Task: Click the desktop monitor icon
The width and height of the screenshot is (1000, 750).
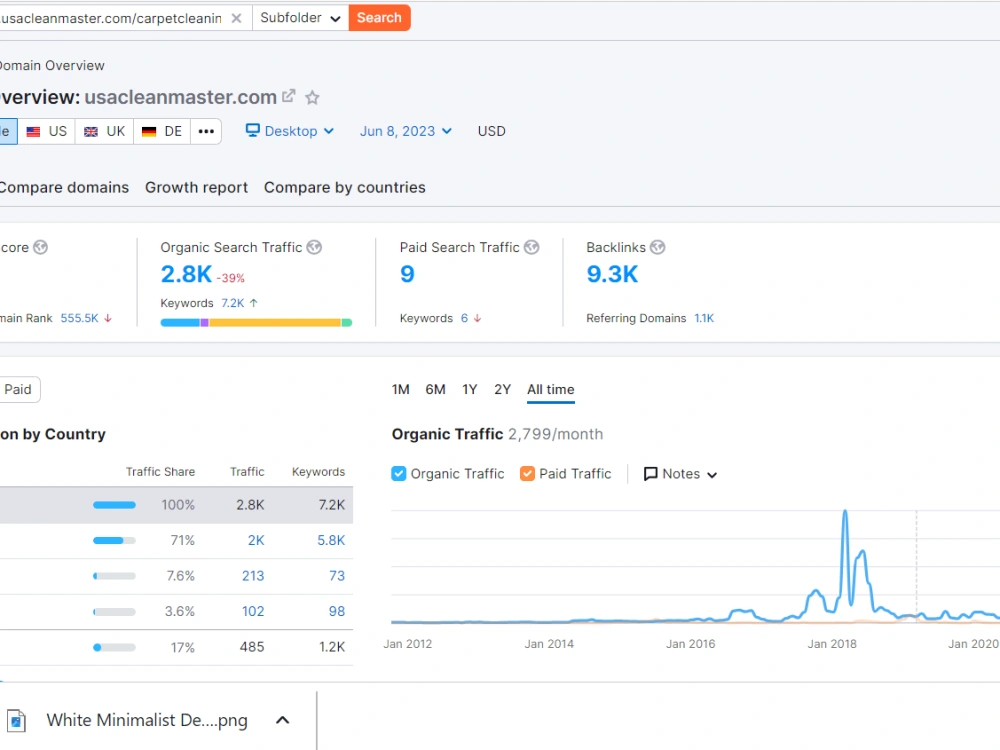Action: point(253,130)
